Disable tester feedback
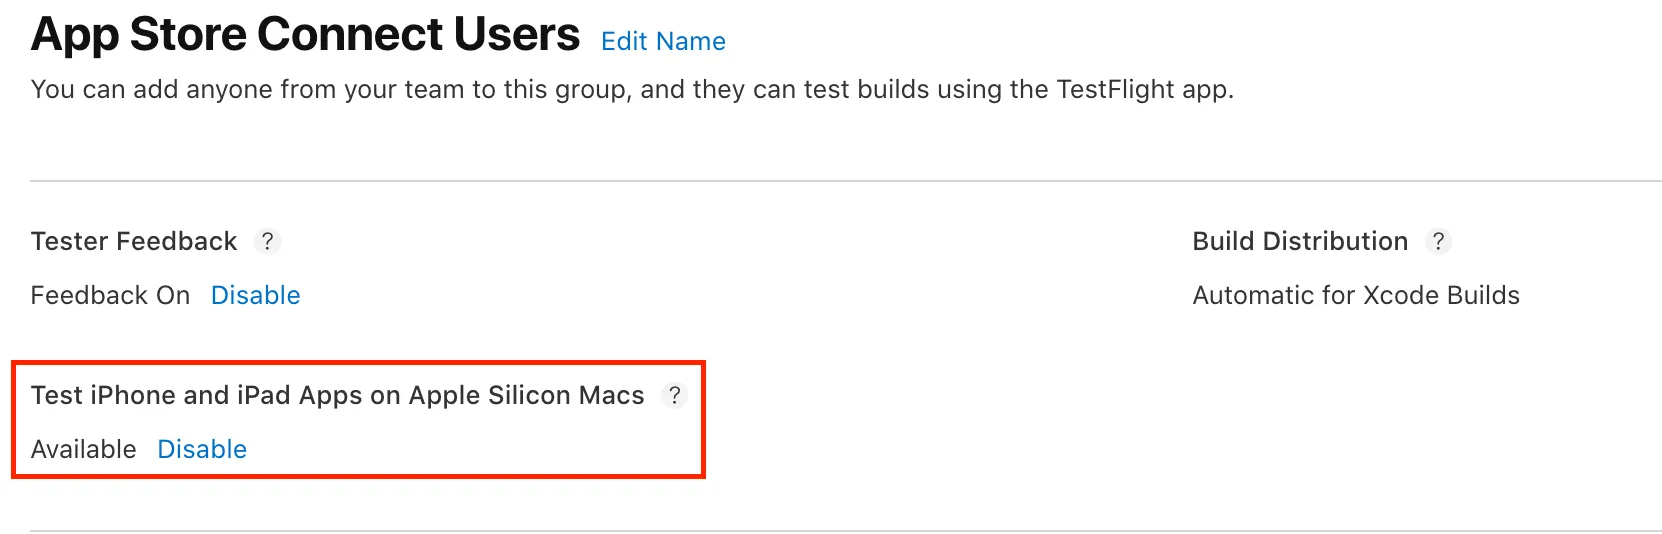This screenshot has height=534, width=1662. click(x=255, y=295)
